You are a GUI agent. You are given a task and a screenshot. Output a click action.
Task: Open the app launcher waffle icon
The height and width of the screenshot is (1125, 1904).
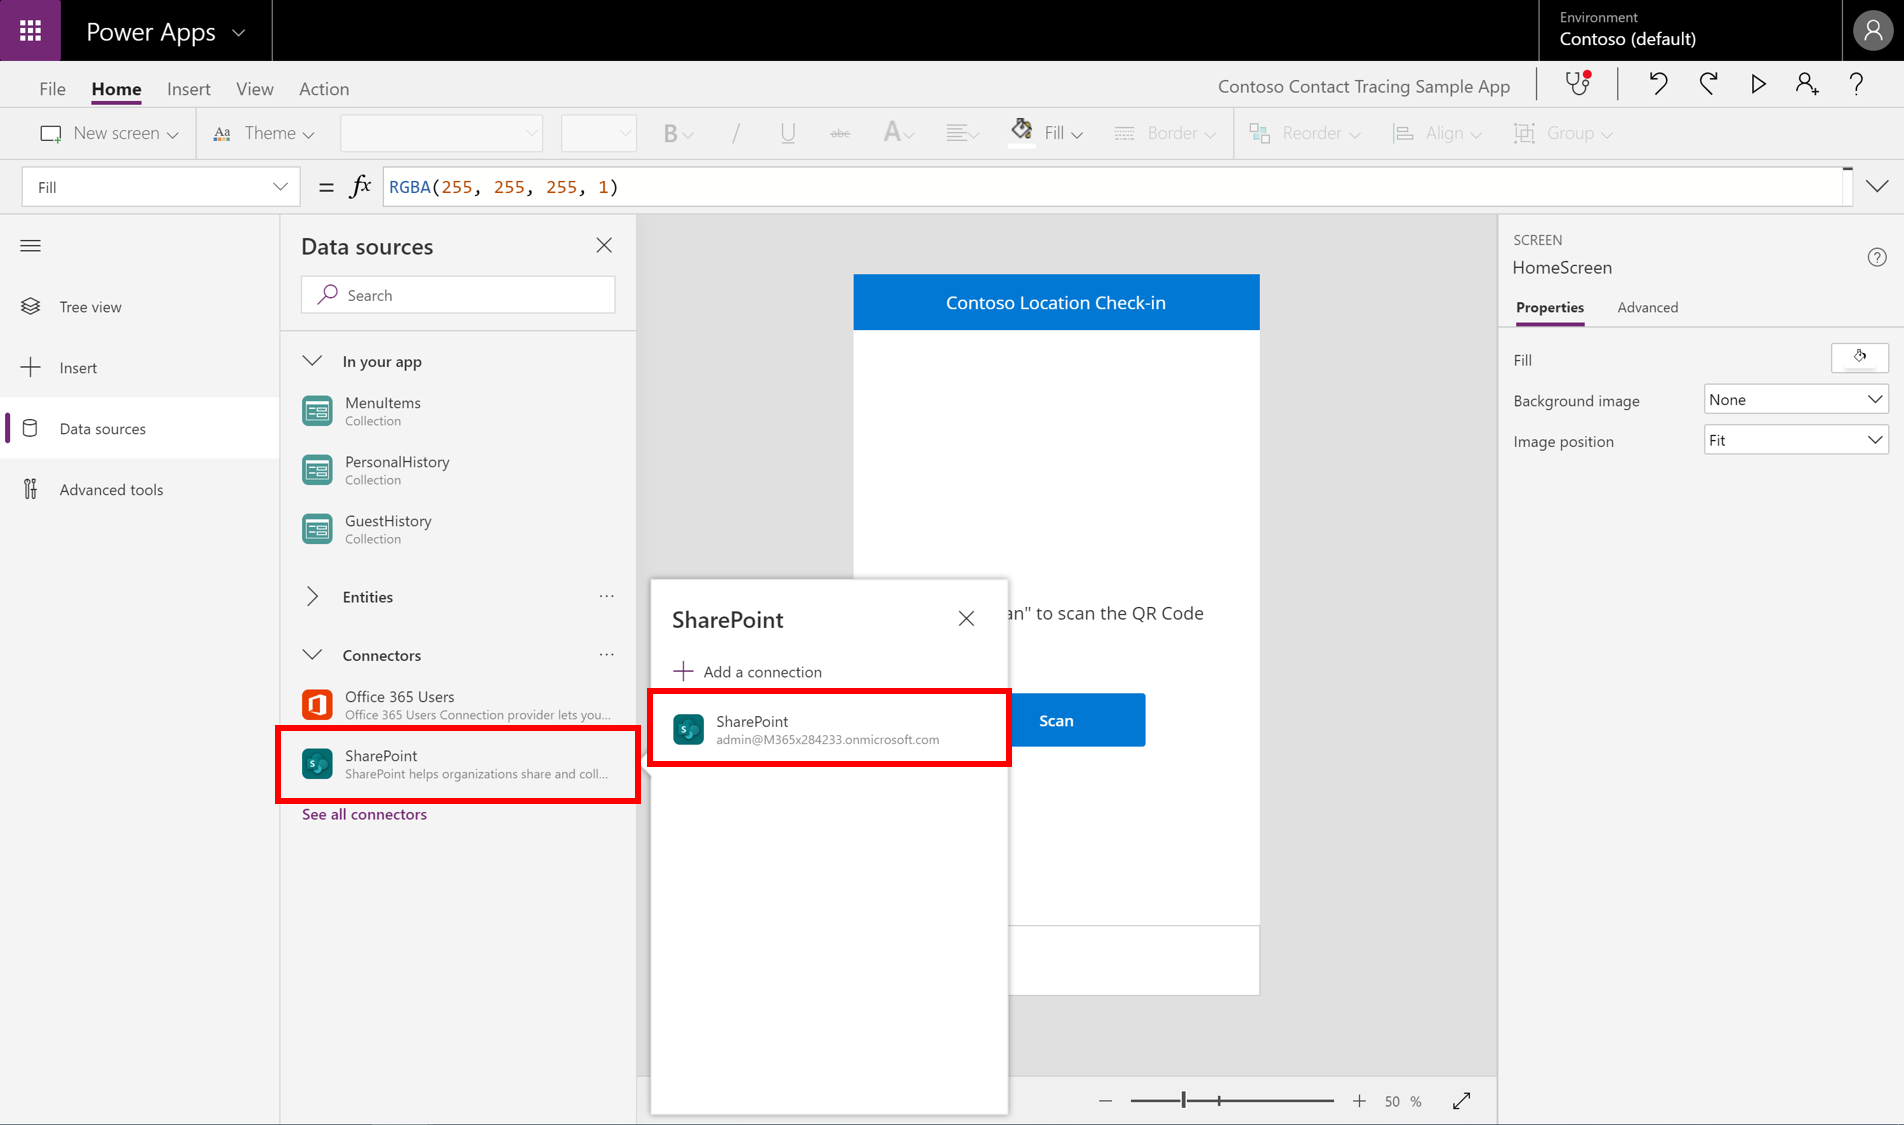click(30, 30)
